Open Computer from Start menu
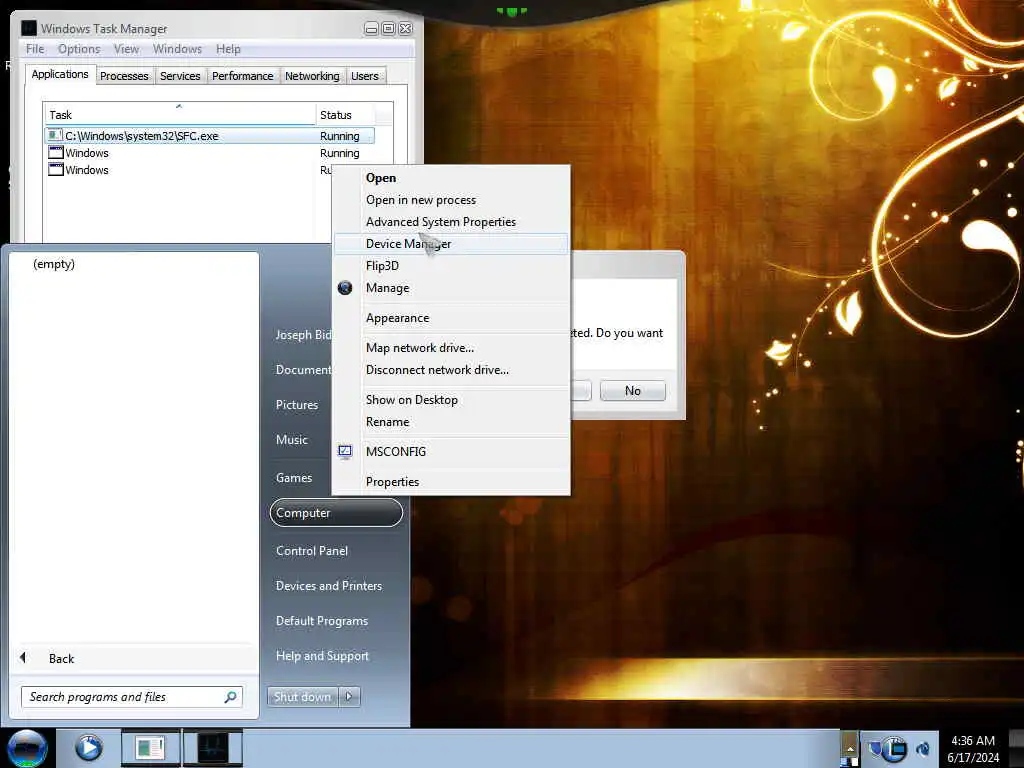Image resolution: width=1024 pixels, height=768 pixels. tap(336, 513)
